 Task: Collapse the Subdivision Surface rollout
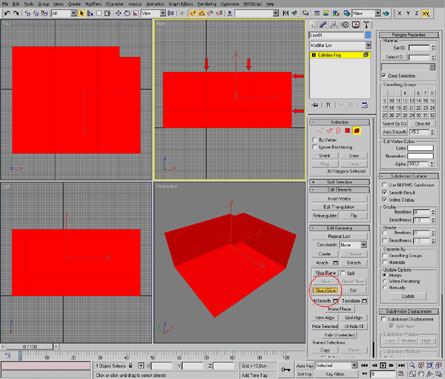(x=409, y=176)
